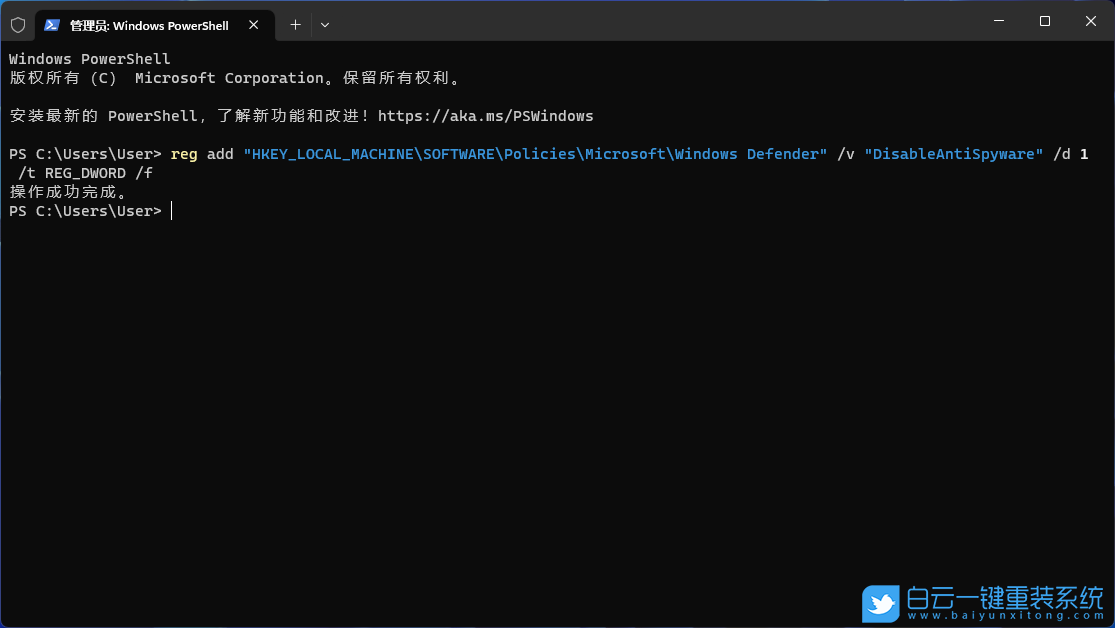Image resolution: width=1115 pixels, height=628 pixels.
Task: Open a new terminal tab with the plus button
Action: tap(295, 24)
